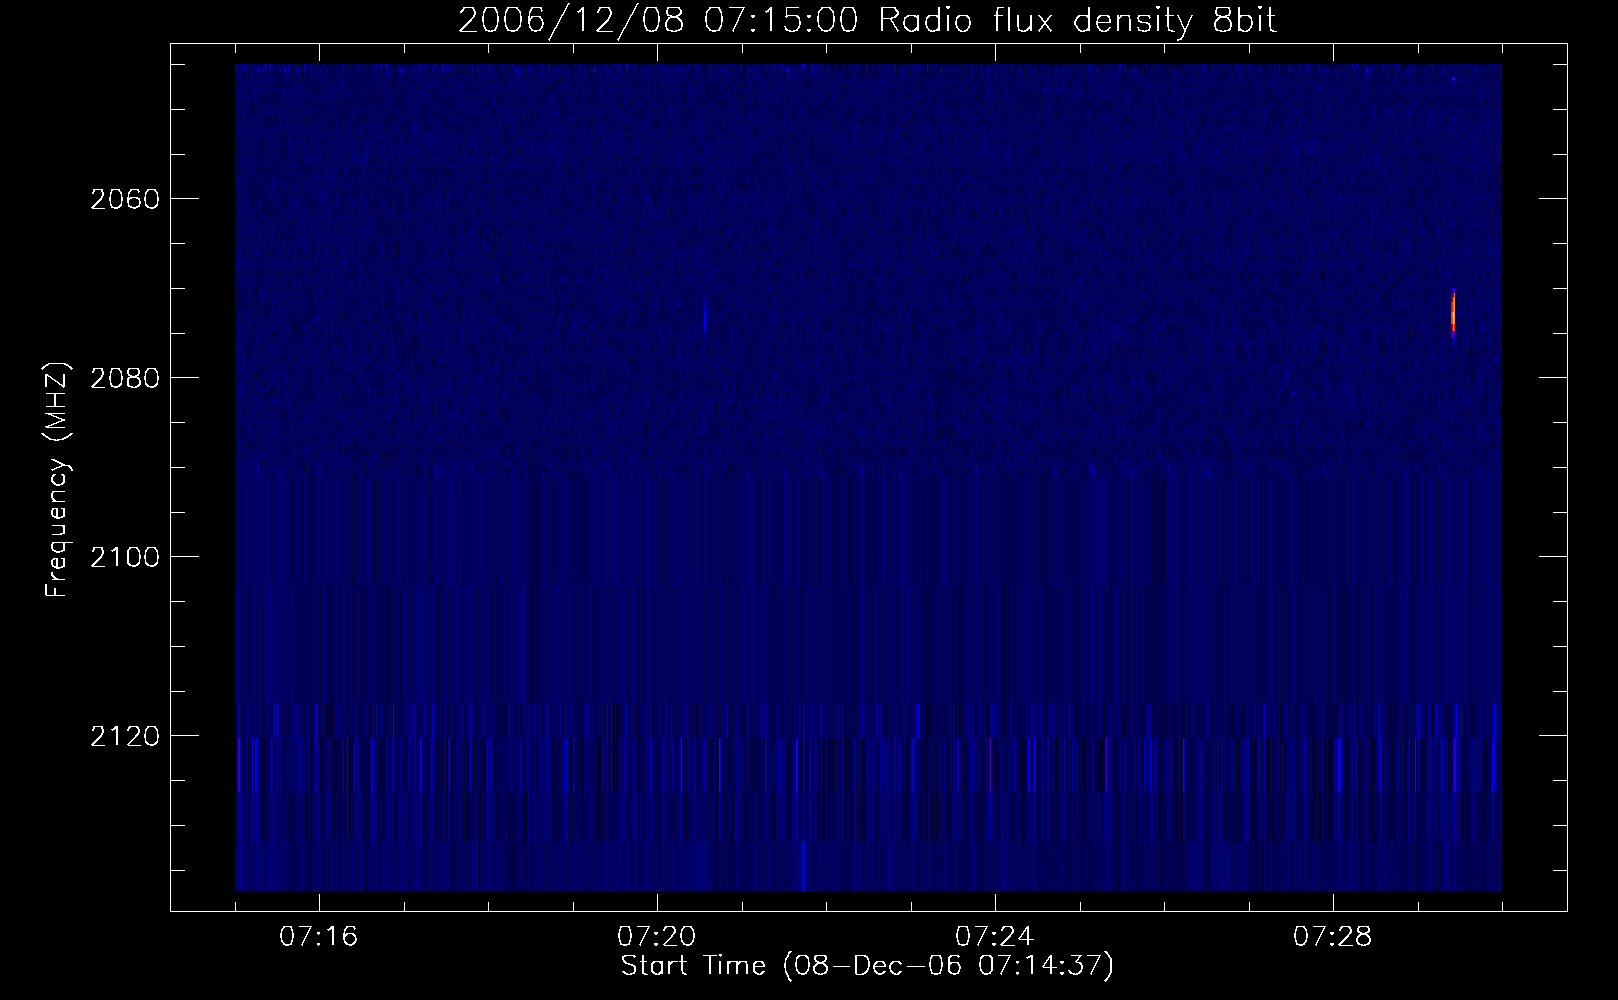The image size is (1618, 1000).
Task: Click the 07:20 time tick label
Action: [656, 937]
